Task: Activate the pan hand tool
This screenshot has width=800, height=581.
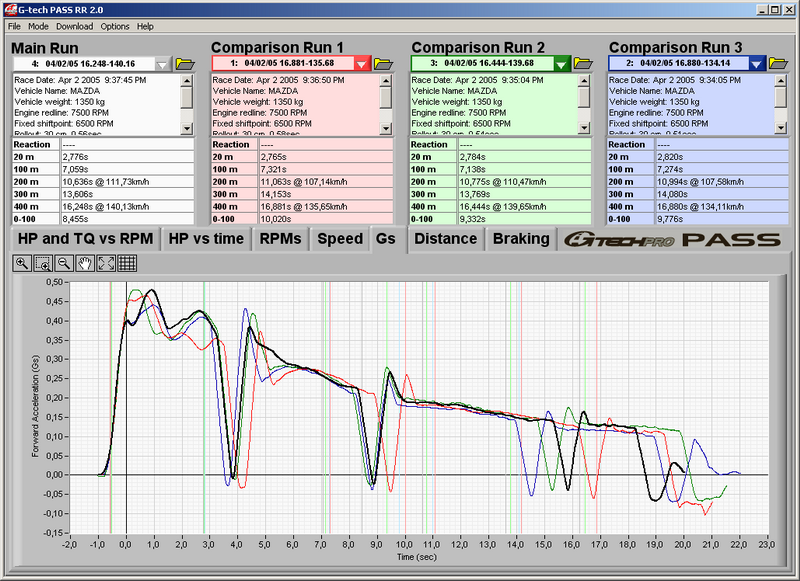Action: (x=85, y=263)
